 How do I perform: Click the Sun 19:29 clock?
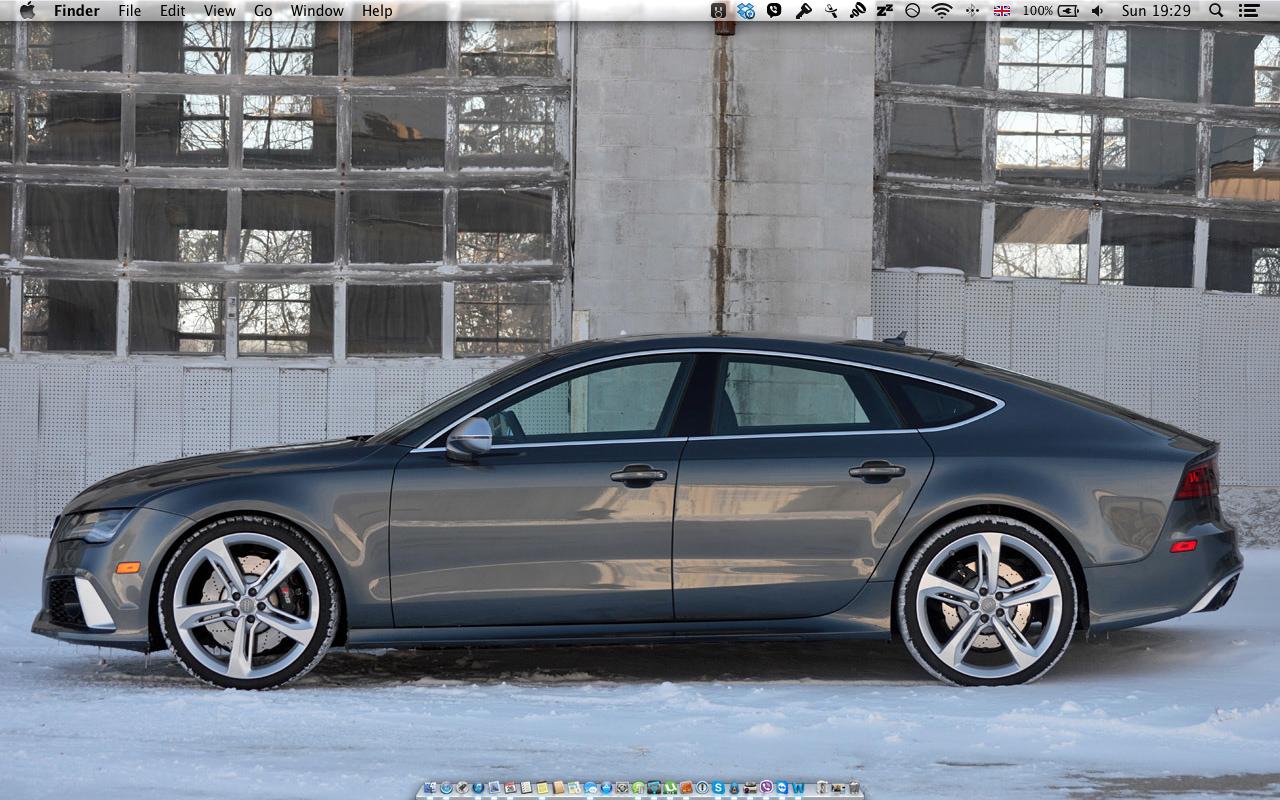(1156, 10)
